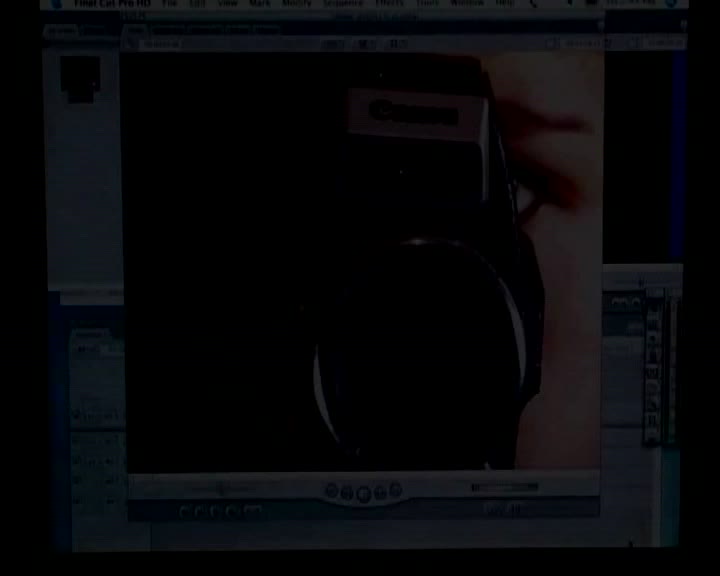
Task: Open the Sequence menu
Action: (x=343, y=4)
